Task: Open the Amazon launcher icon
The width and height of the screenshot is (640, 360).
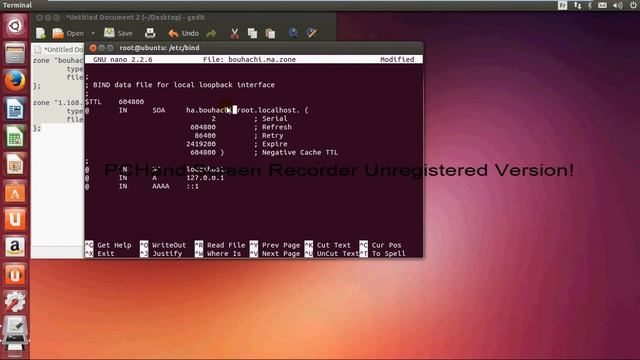Action: [x=15, y=247]
